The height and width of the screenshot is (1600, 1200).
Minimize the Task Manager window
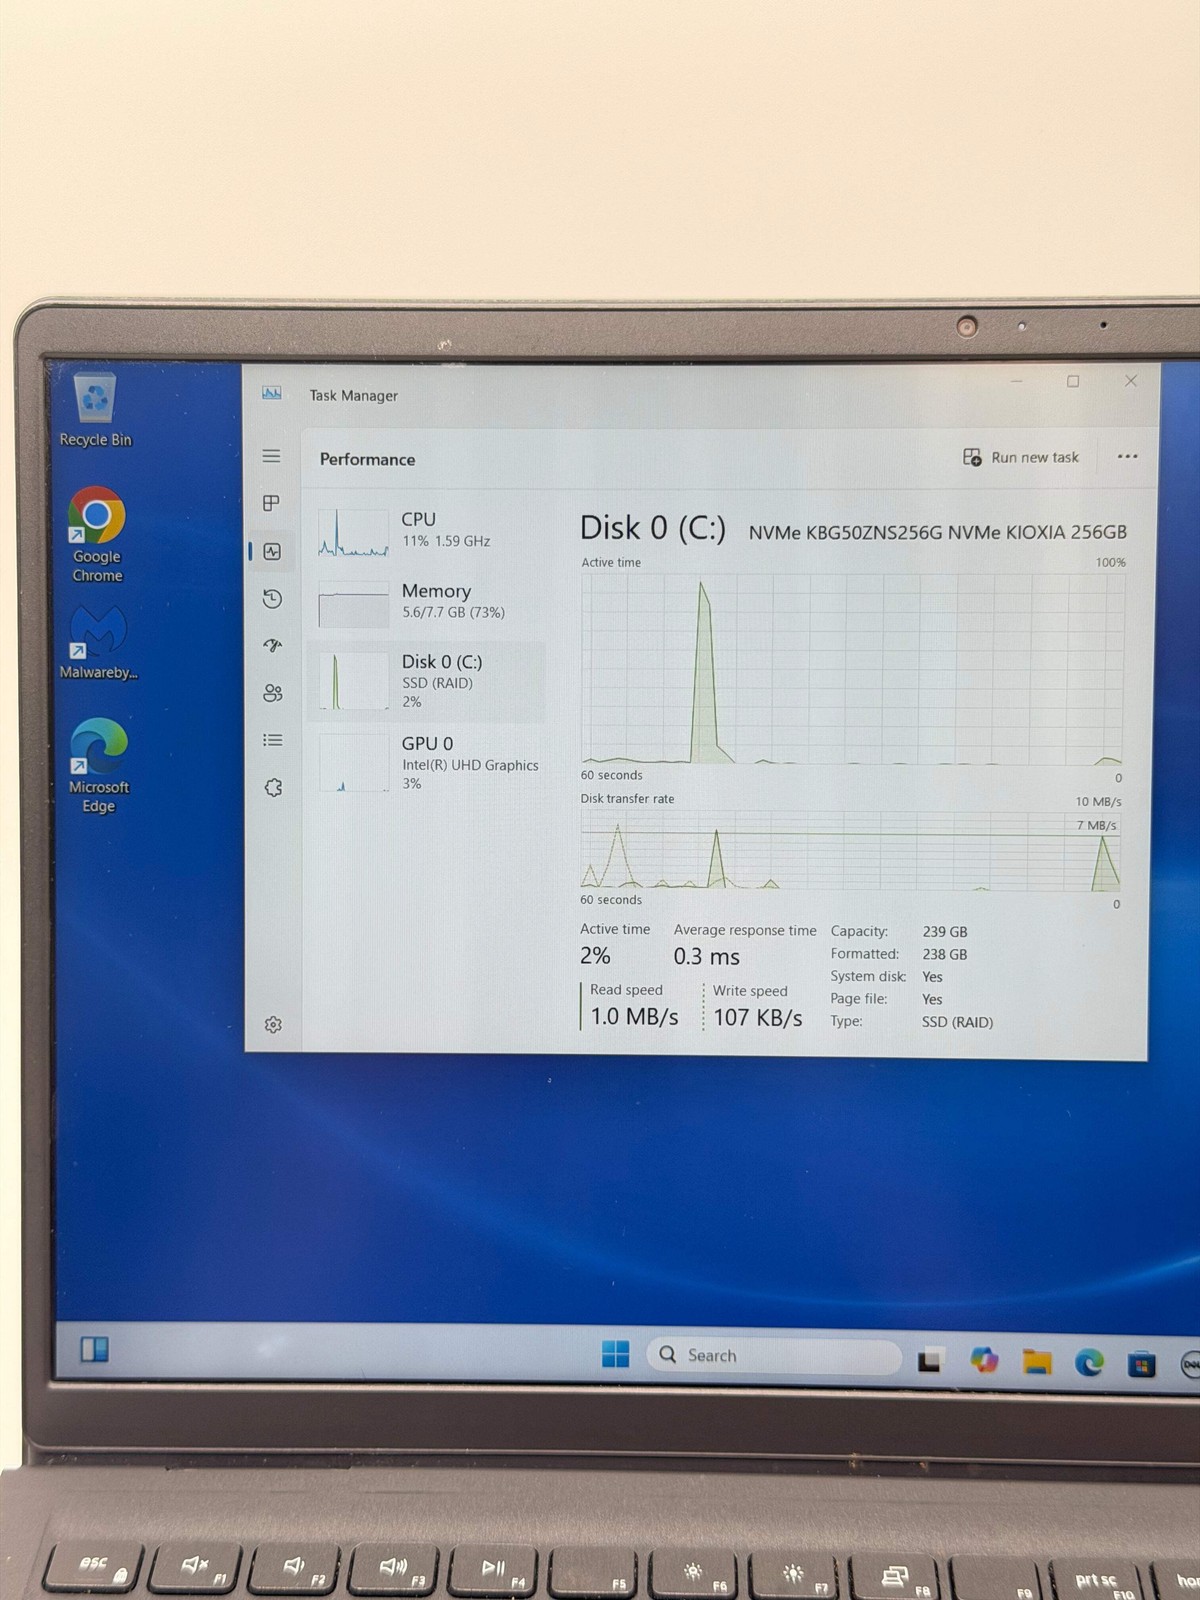pos(1016,381)
